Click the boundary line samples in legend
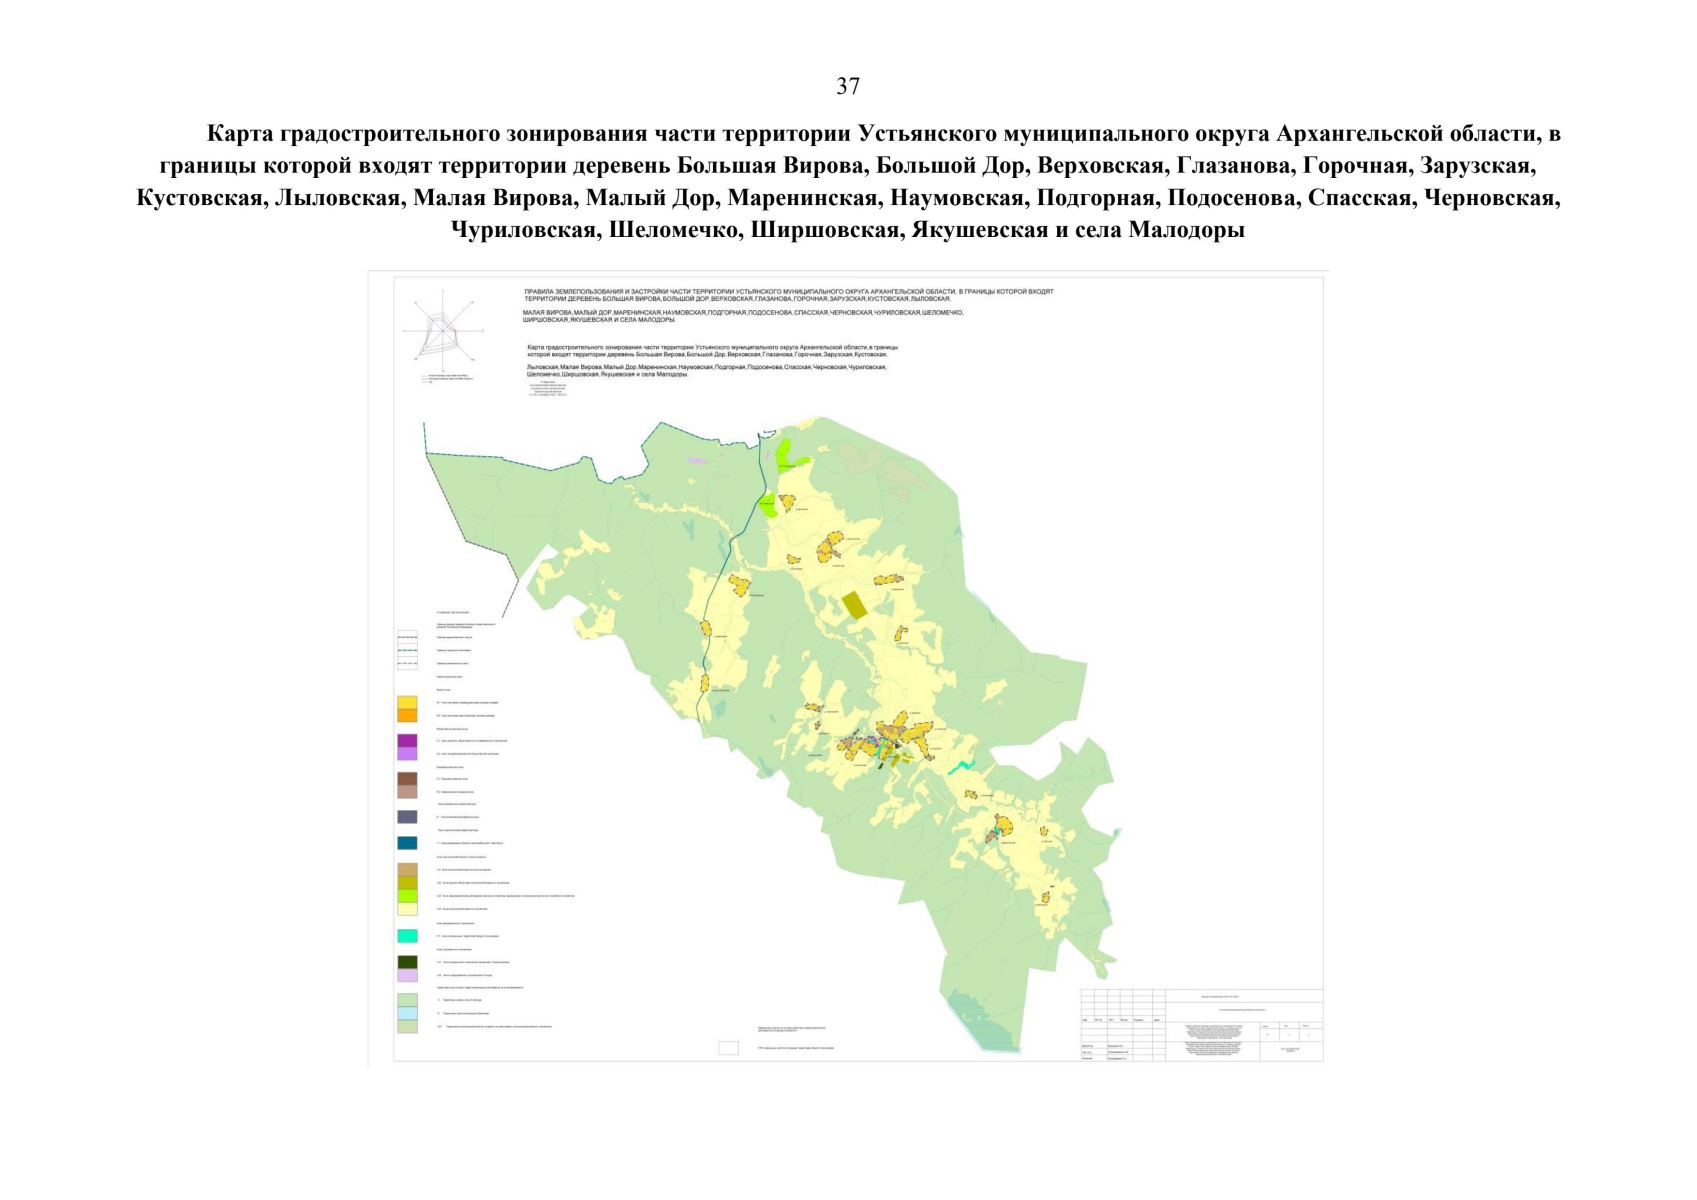Viewport: 1697px width, 1200px height. pos(407,650)
